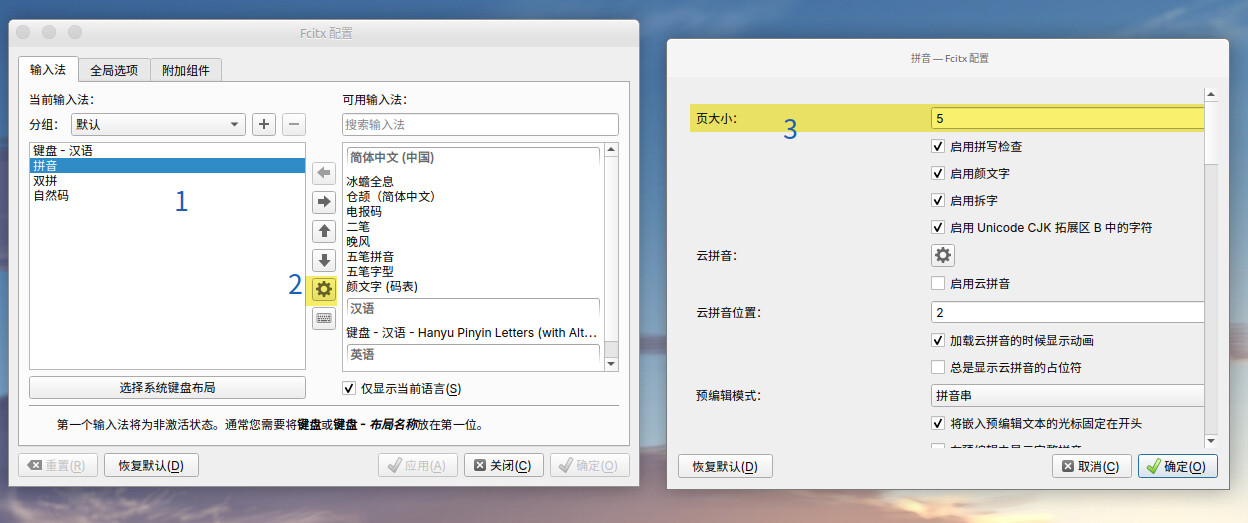This screenshot has width=1248, height=523.
Task: Click 取消 in 拼音 dialog
Action: (1092, 466)
